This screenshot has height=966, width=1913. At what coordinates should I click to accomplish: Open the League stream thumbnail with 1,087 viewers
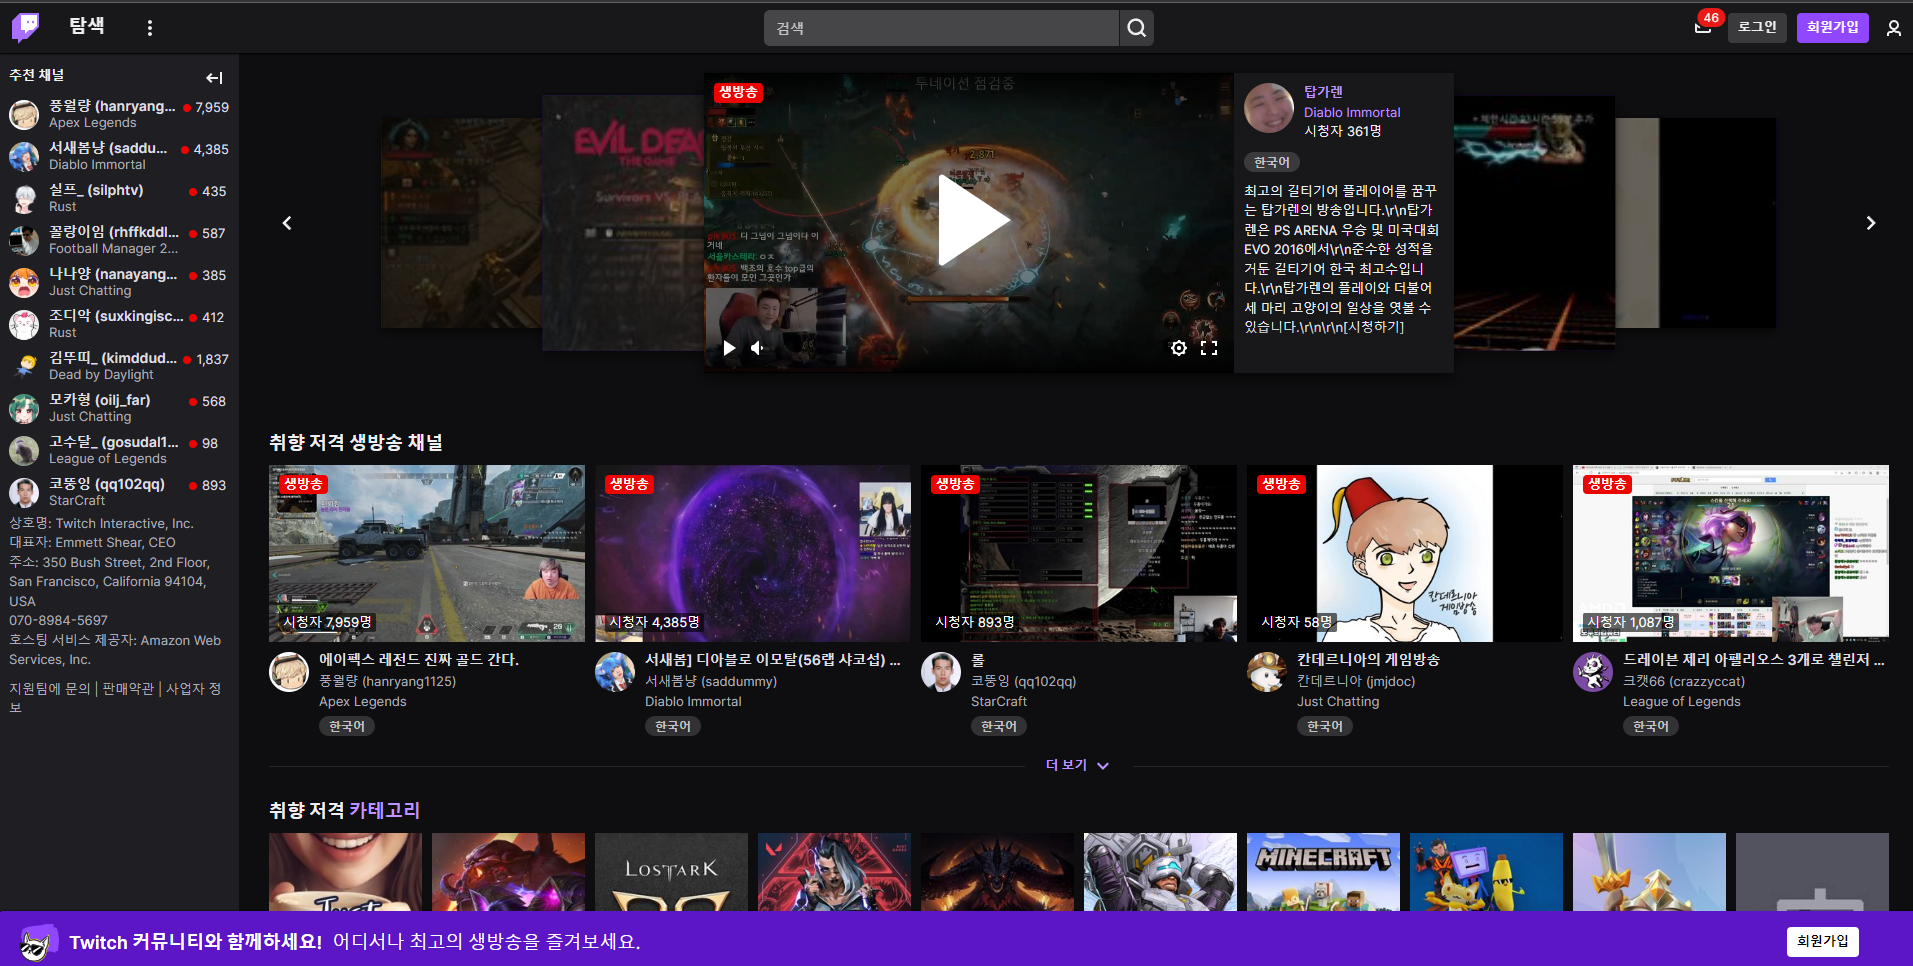(x=1731, y=553)
